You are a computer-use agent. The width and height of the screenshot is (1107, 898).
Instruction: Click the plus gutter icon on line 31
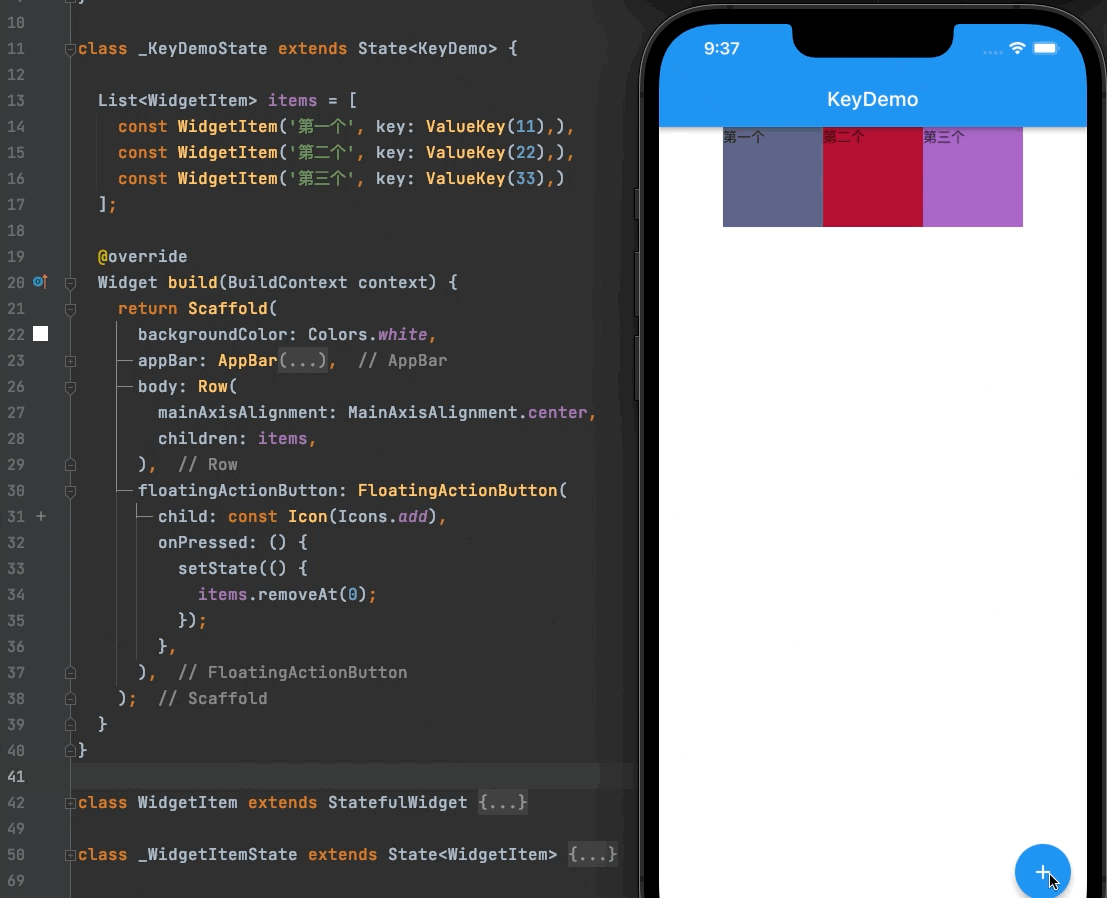pos(41,516)
